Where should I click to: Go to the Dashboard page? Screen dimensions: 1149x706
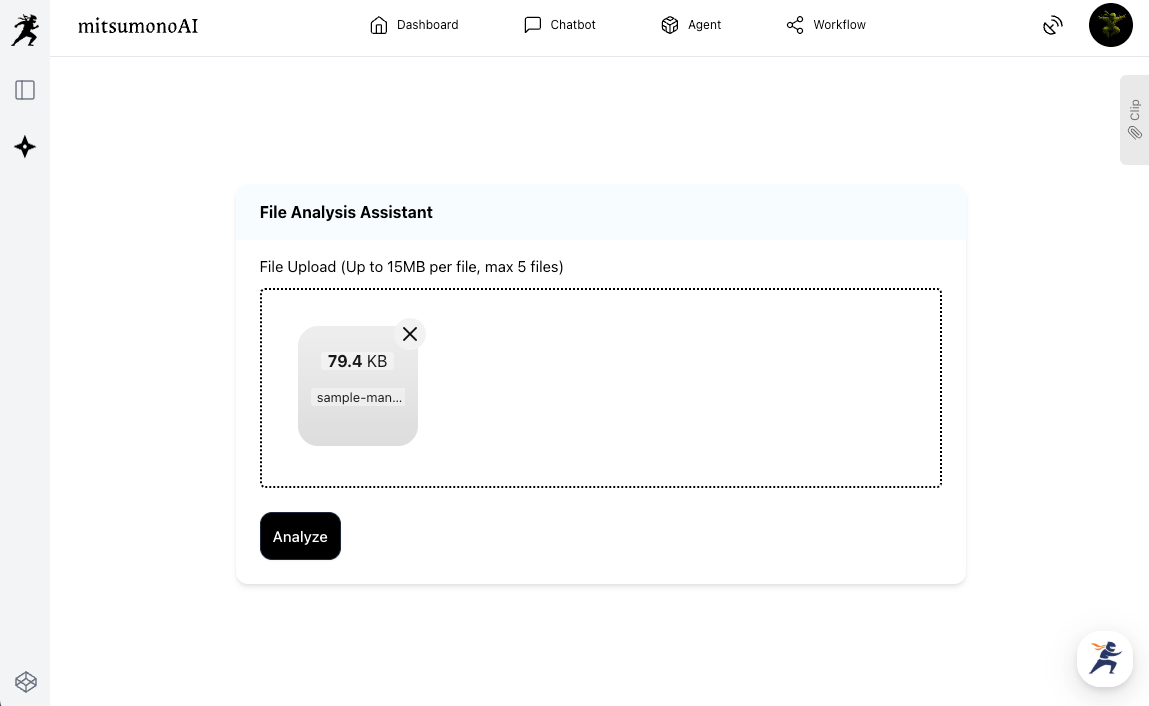(x=414, y=25)
